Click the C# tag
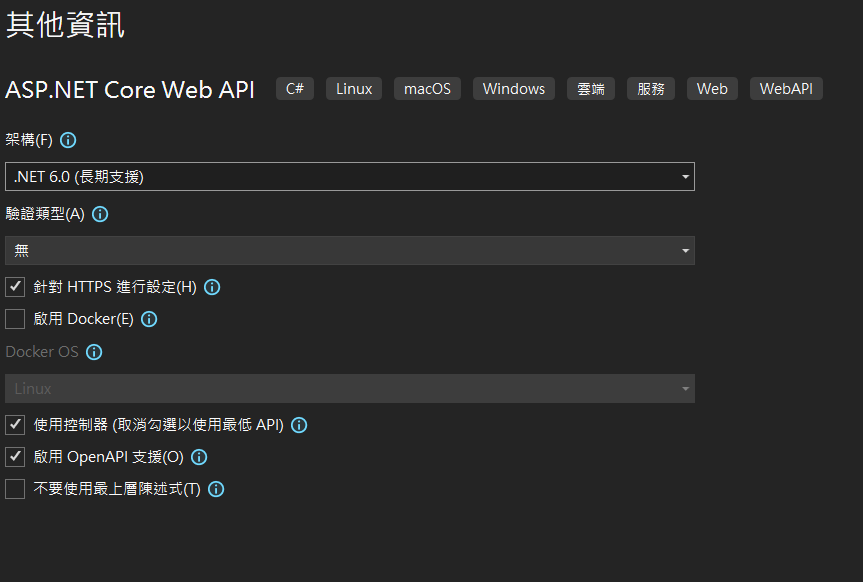863x582 pixels. (x=295, y=89)
